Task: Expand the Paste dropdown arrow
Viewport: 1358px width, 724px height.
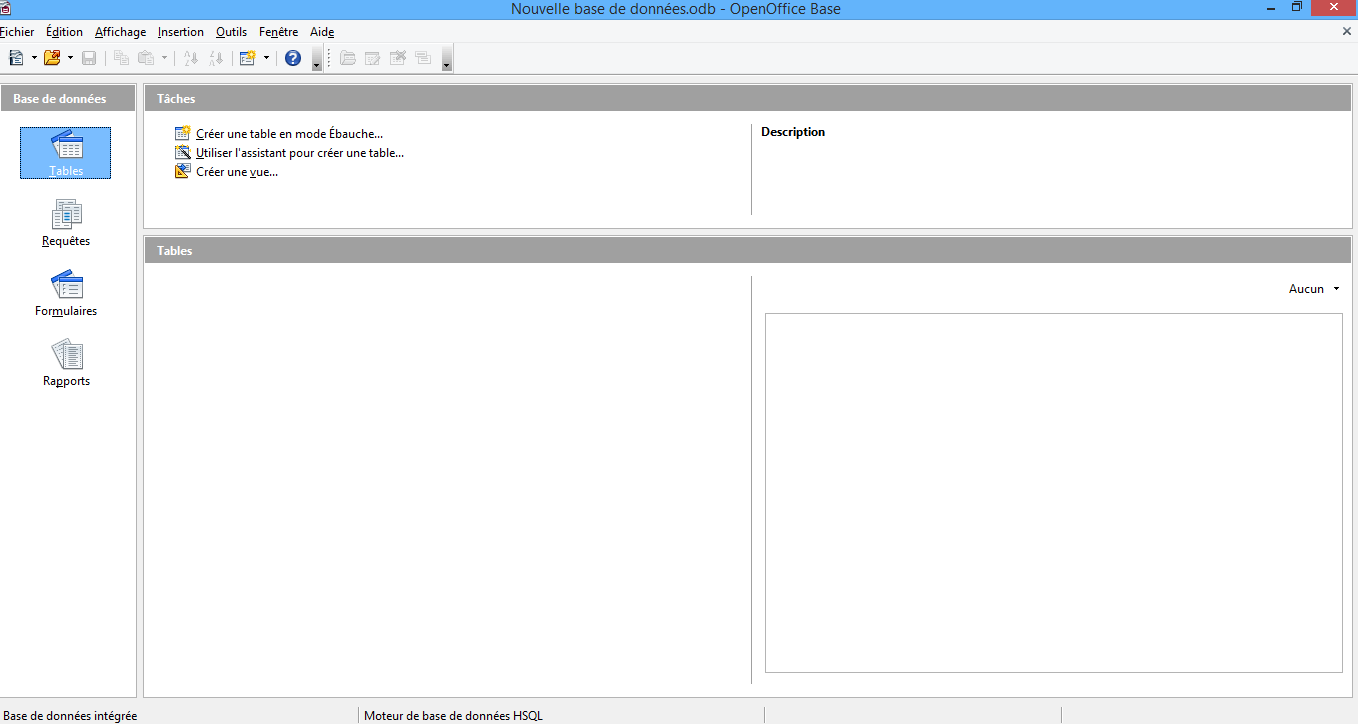Action: (x=164, y=58)
